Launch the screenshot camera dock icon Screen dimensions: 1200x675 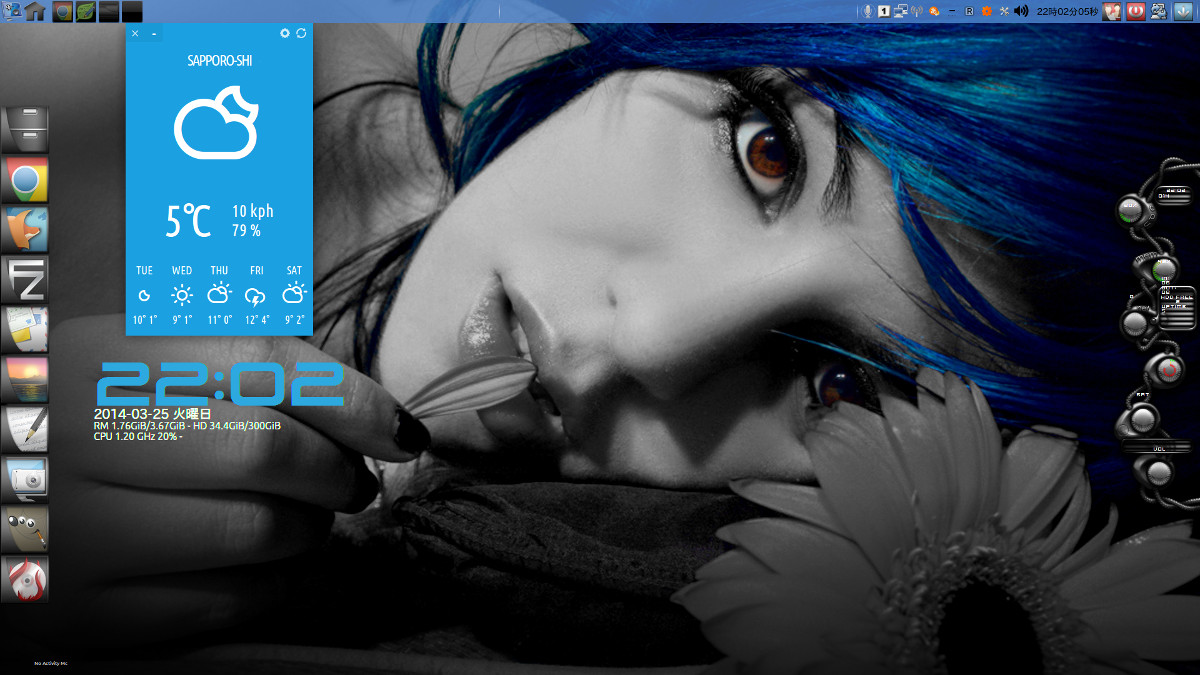[24, 480]
